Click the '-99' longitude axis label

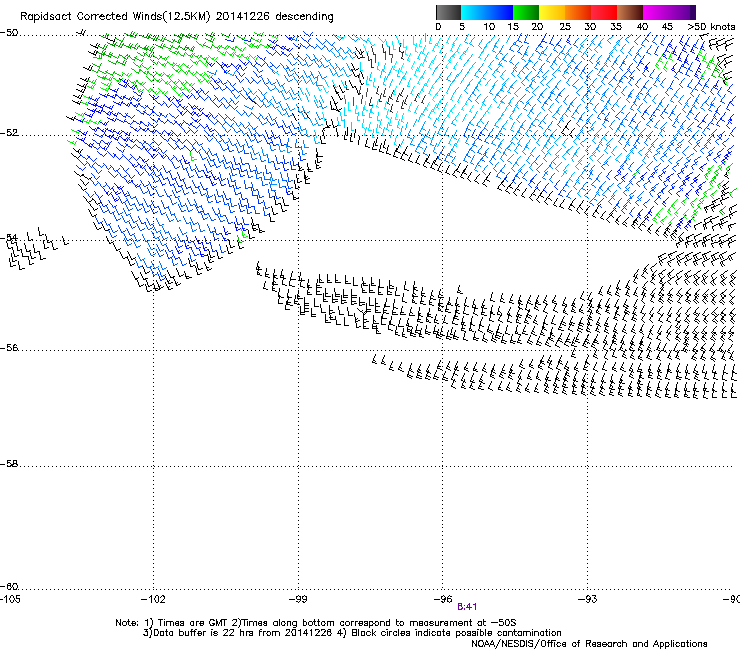click(x=298, y=599)
